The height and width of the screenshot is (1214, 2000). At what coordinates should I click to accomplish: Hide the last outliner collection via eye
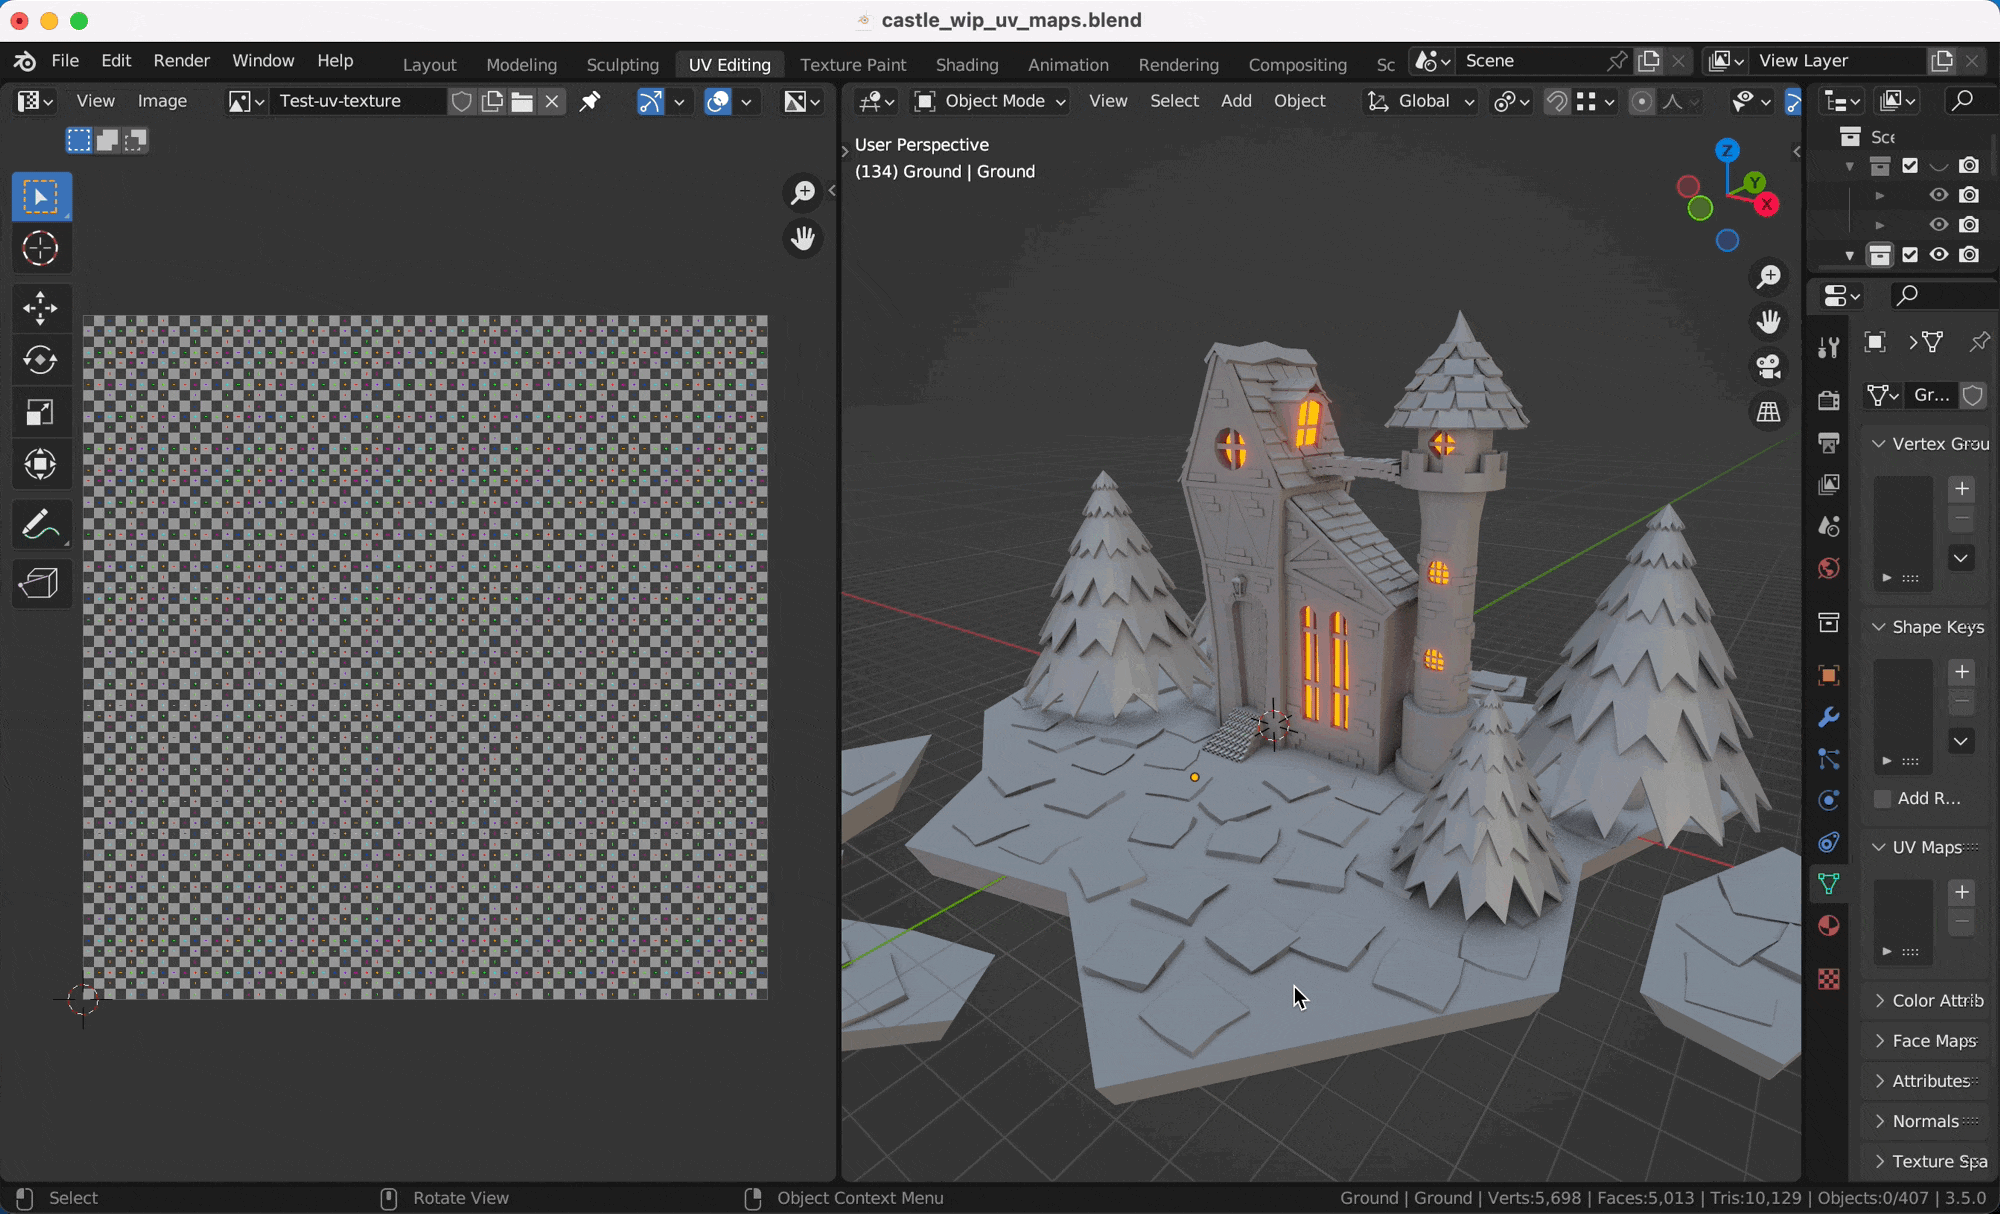(x=1939, y=255)
